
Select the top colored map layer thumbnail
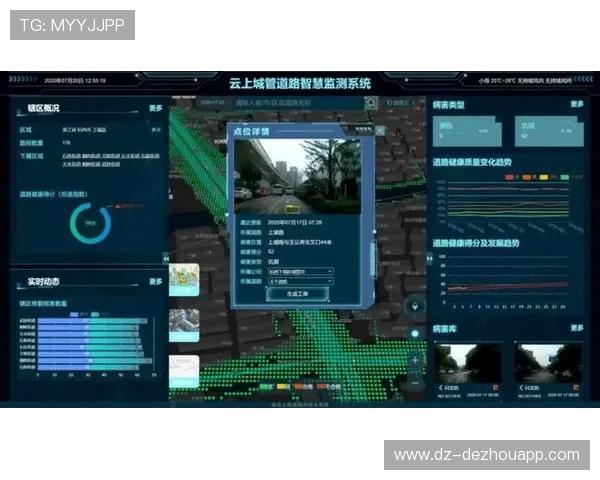[x=184, y=280]
